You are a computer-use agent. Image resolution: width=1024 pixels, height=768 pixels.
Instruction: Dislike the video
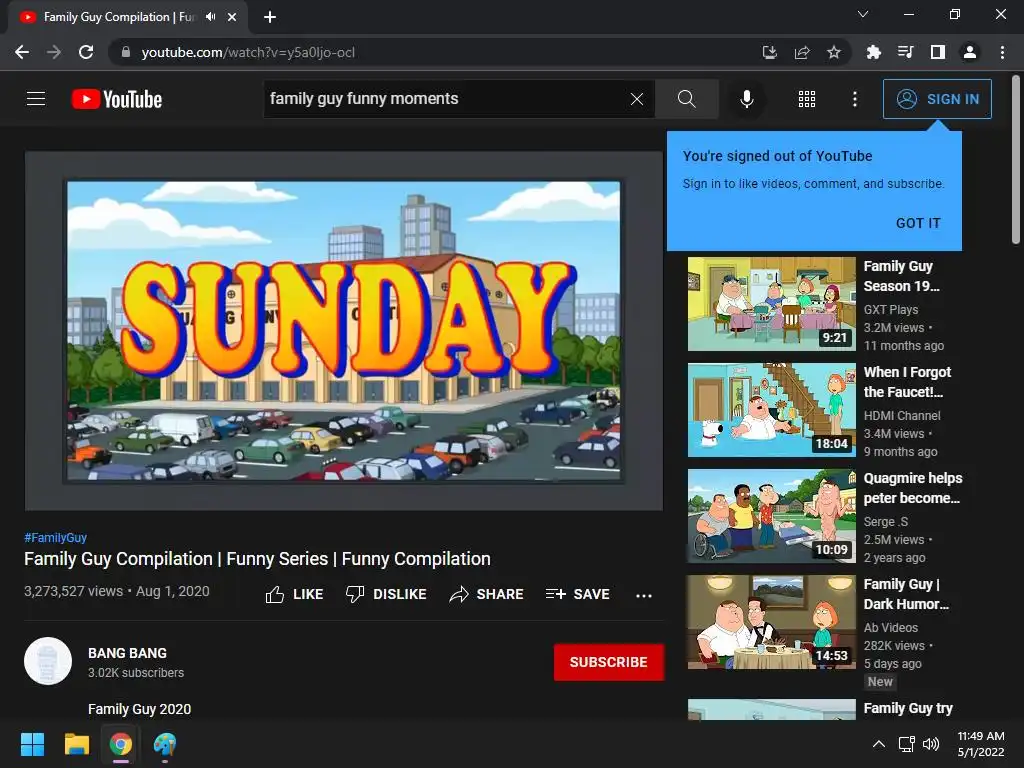[386, 594]
